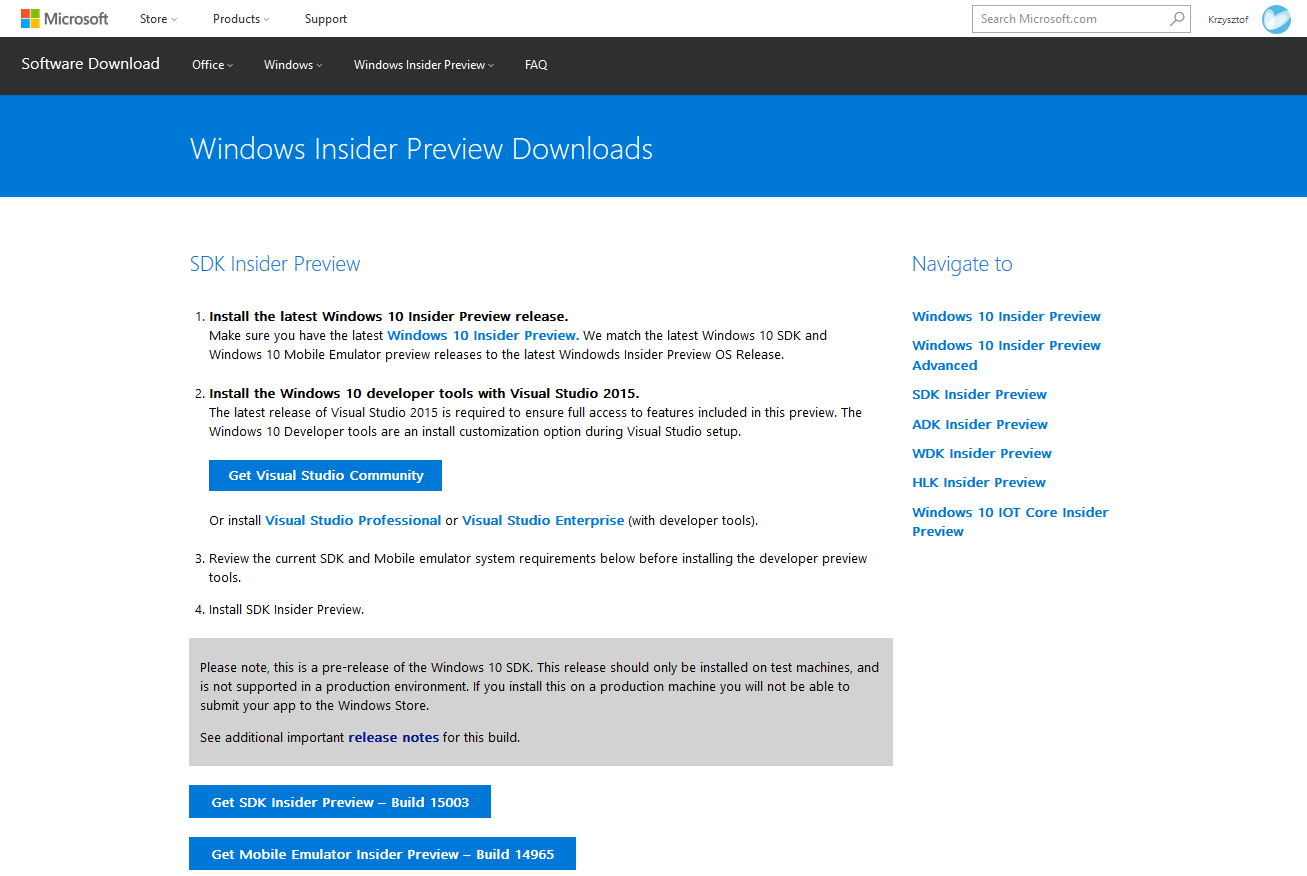Click Get Visual Studio Community button

(325, 475)
